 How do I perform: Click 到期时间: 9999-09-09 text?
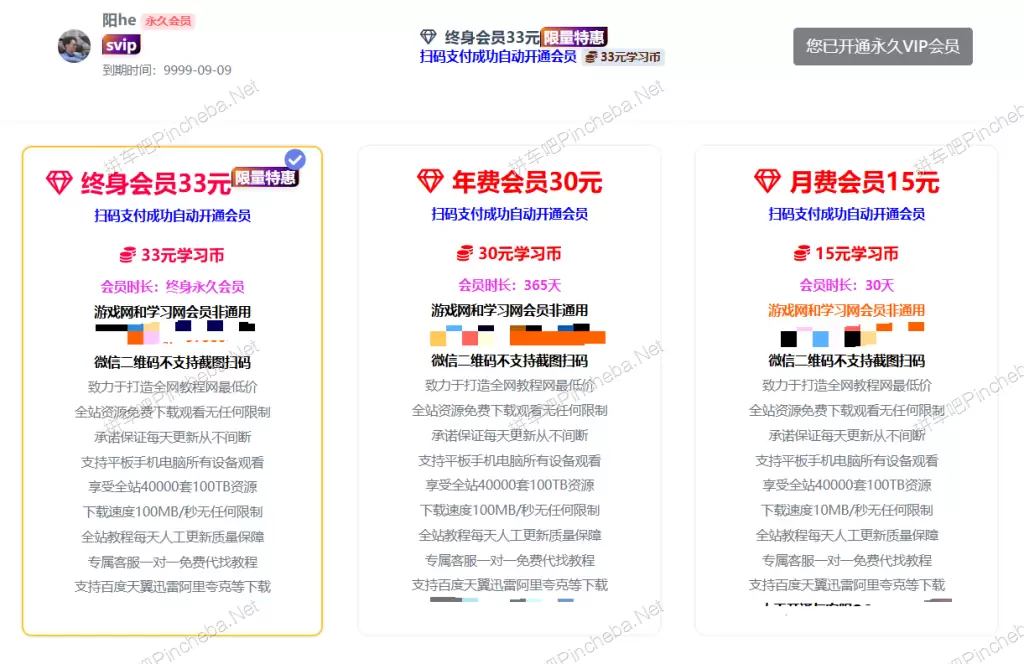click(x=167, y=70)
